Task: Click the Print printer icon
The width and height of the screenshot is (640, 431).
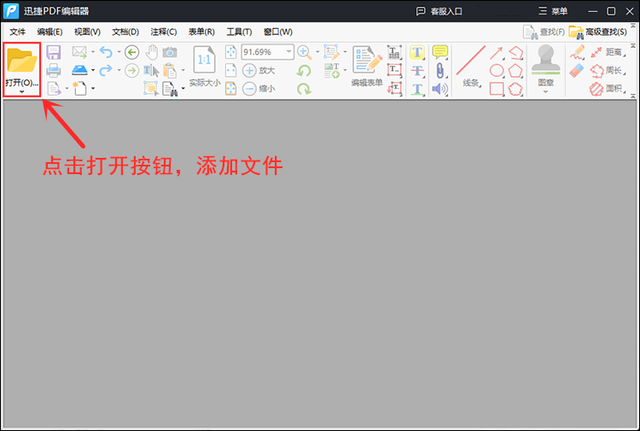Action: point(53,70)
